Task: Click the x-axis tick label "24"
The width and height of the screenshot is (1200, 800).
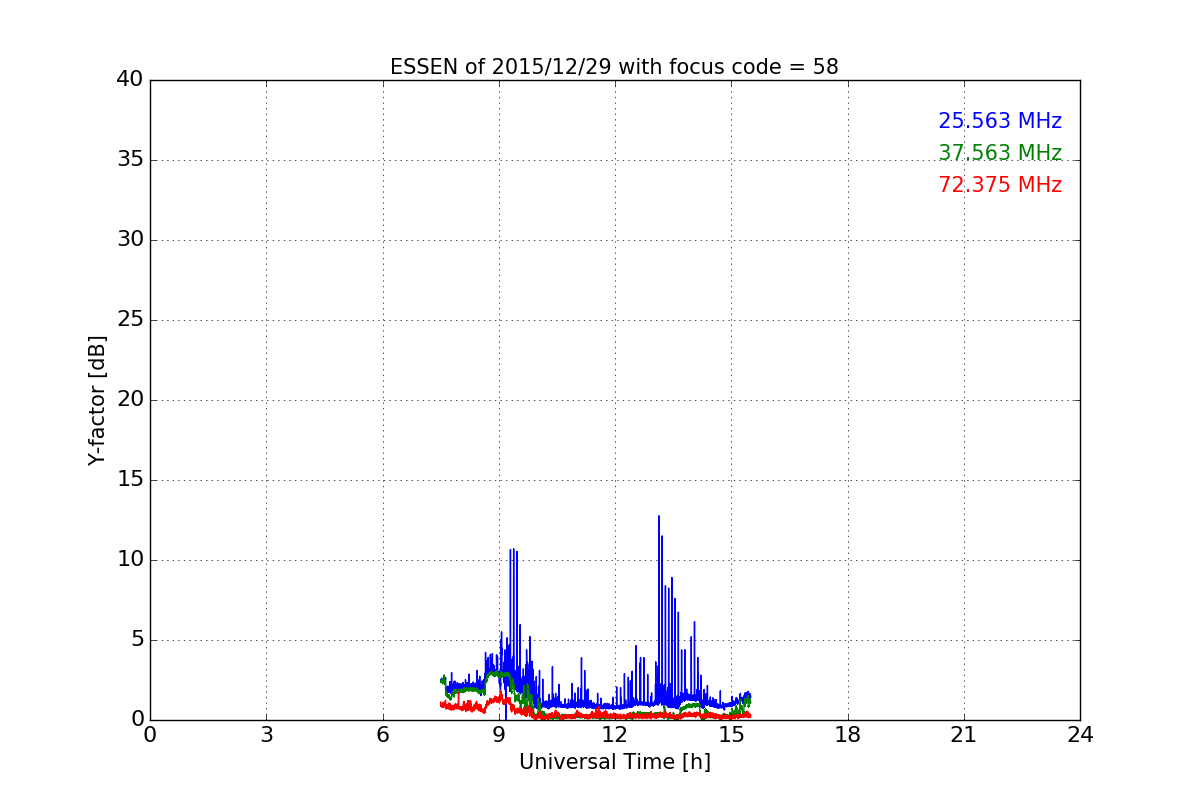Action: point(1080,735)
